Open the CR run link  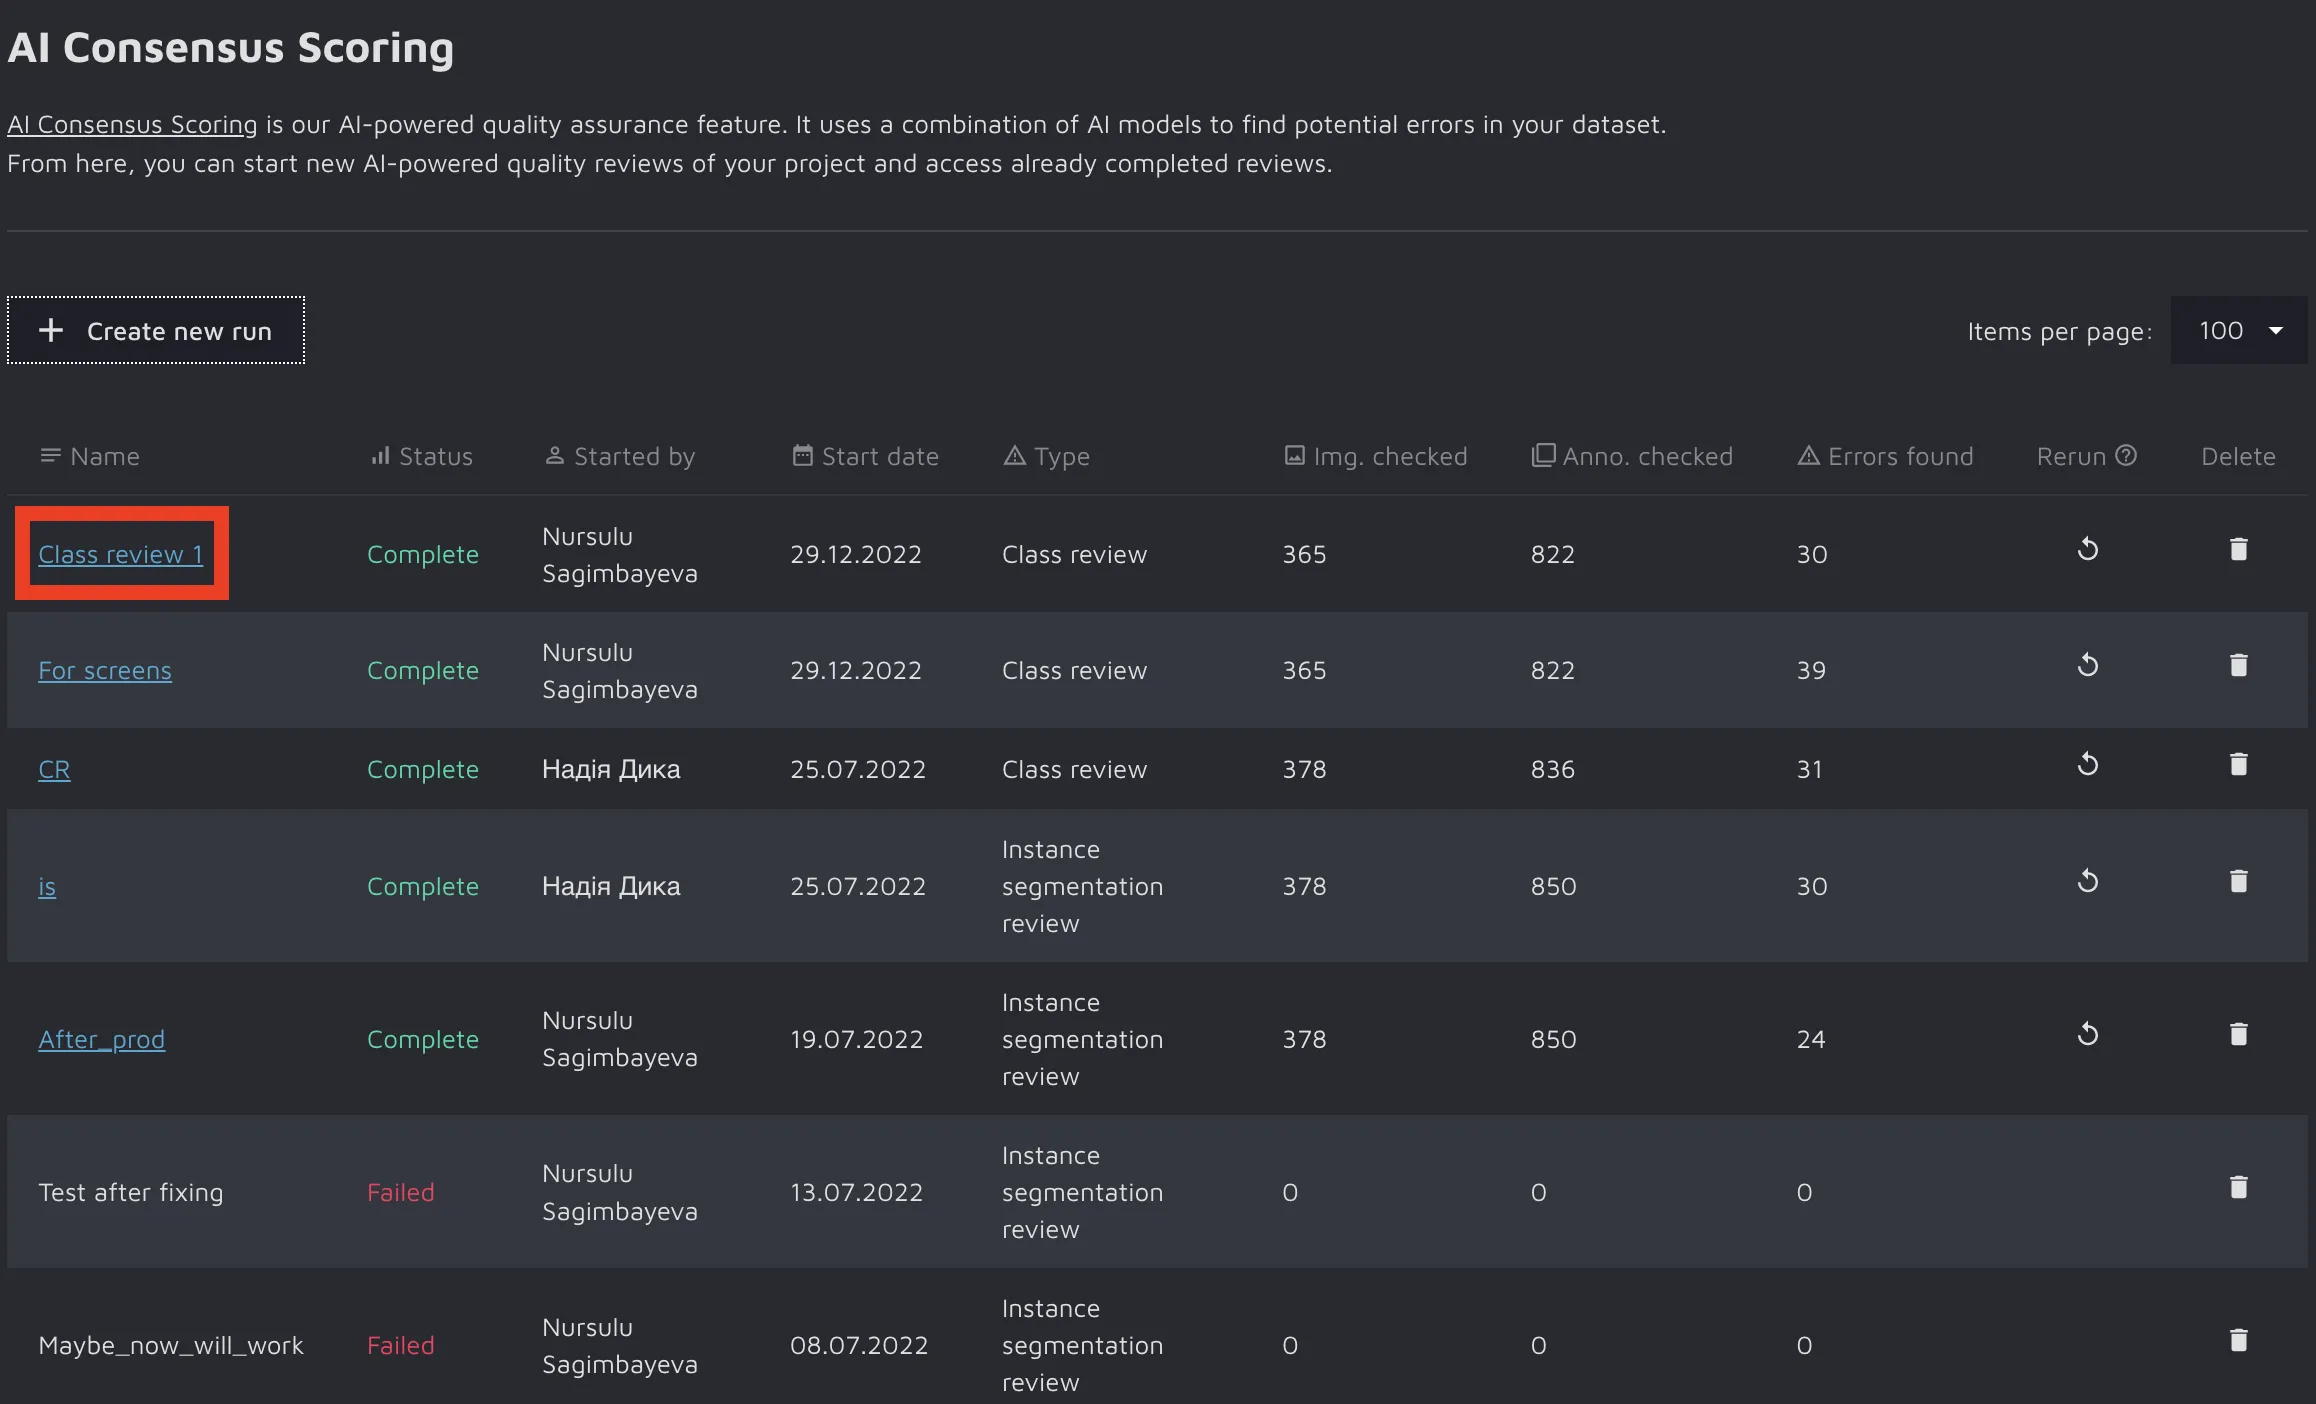(54, 769)
